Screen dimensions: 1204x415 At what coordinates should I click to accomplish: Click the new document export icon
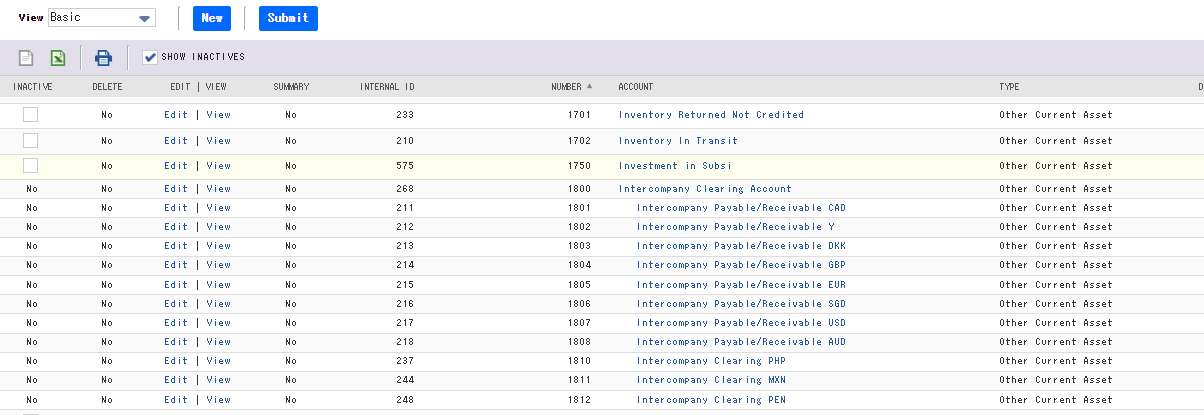(x=26, y=58)
